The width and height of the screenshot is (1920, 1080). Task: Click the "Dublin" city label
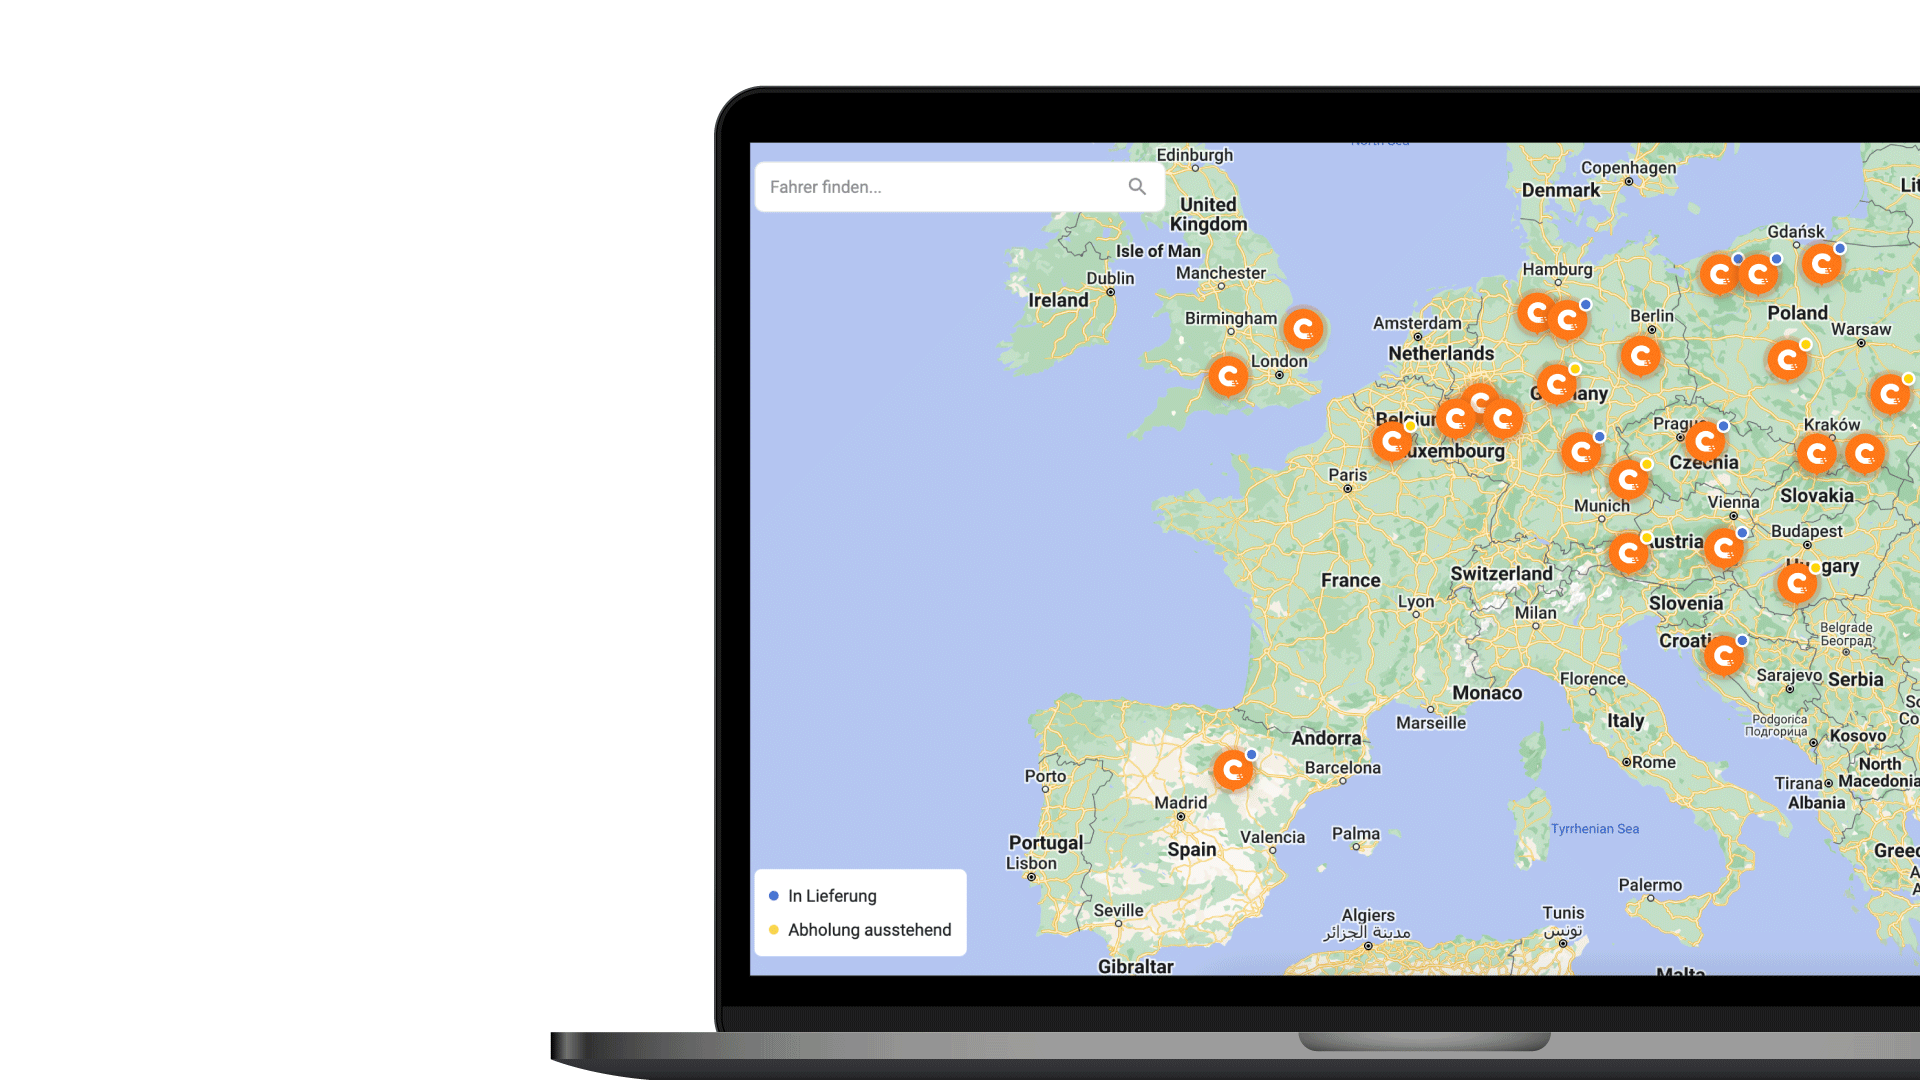(1110, 278)
